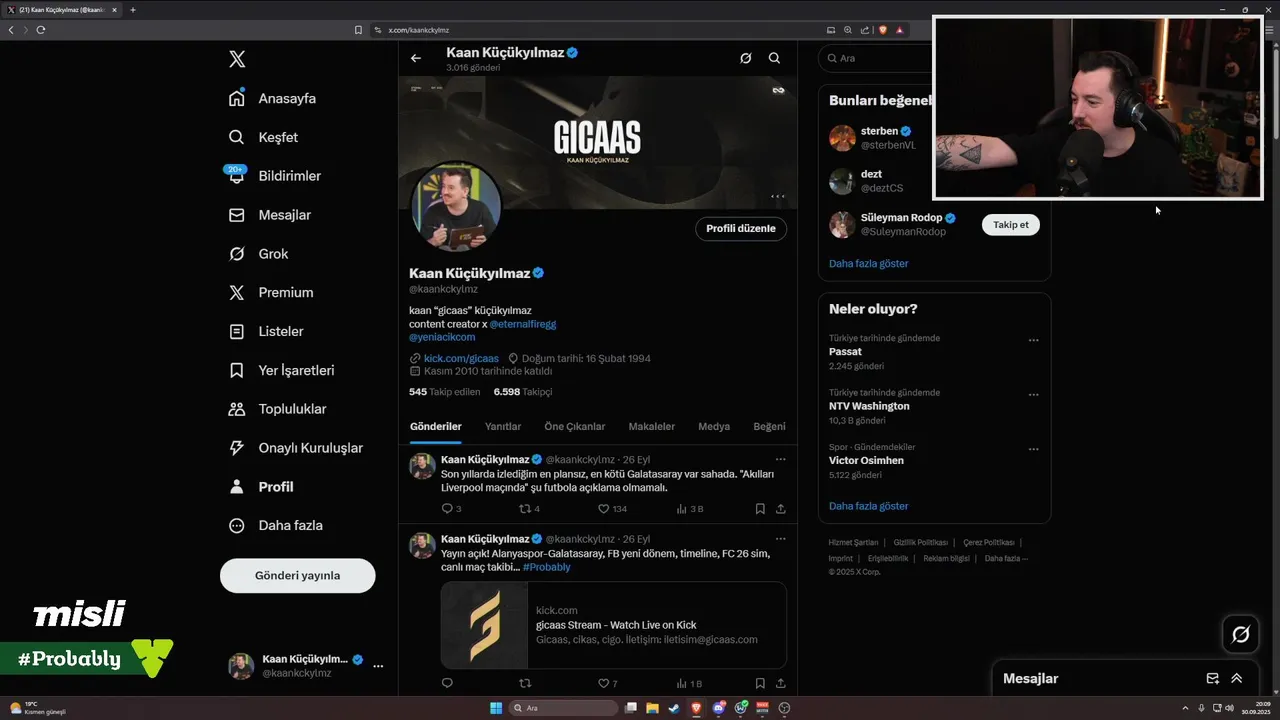Bookmark the Yayın açık post
Screen dimensions: 1280x720
[x=760, y=684]
